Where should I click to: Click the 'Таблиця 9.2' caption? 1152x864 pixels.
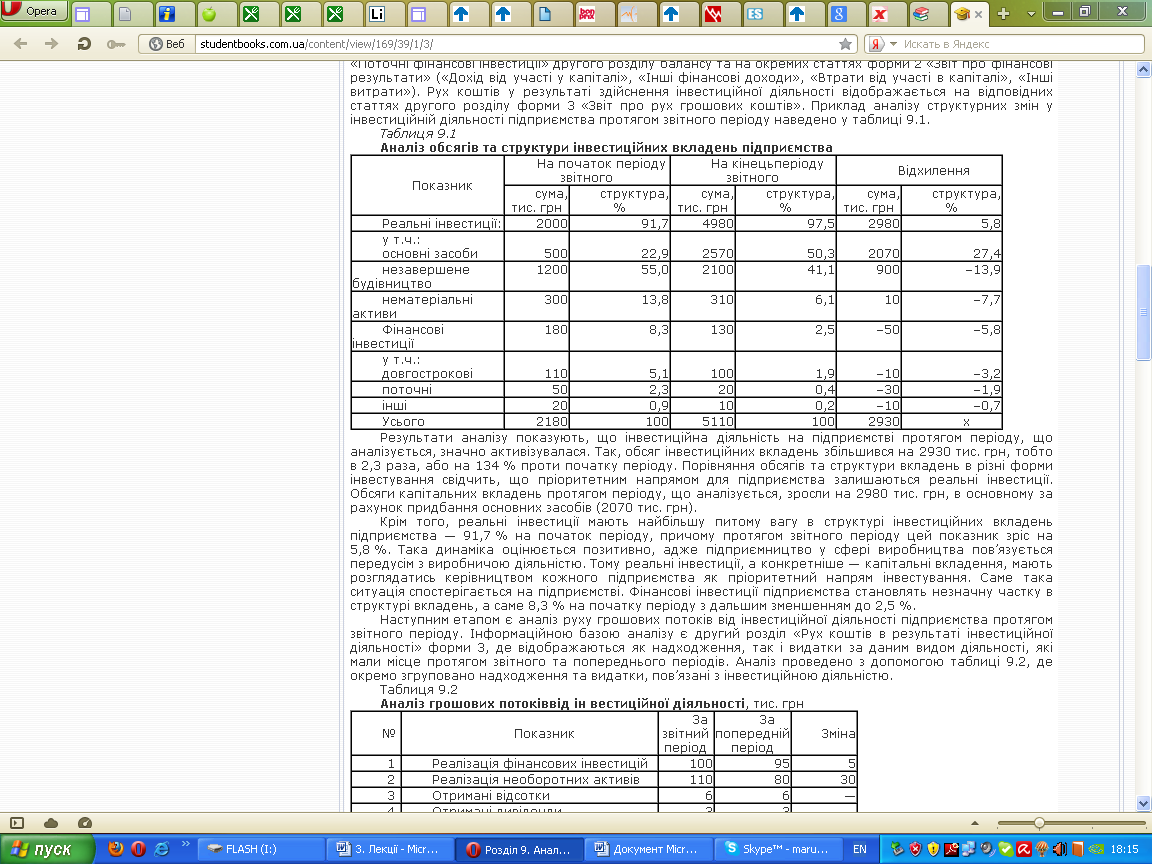(418, 690)
